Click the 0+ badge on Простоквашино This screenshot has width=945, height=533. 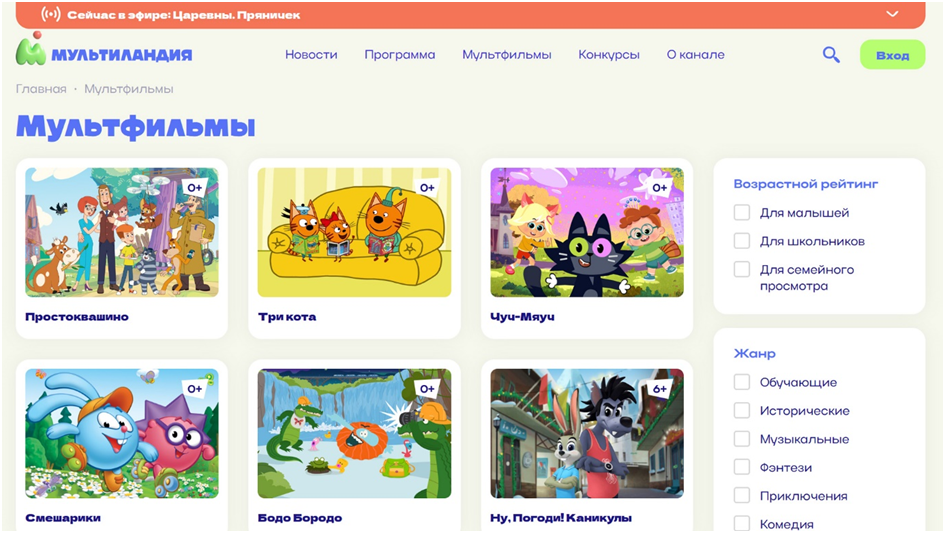point(195,188)
